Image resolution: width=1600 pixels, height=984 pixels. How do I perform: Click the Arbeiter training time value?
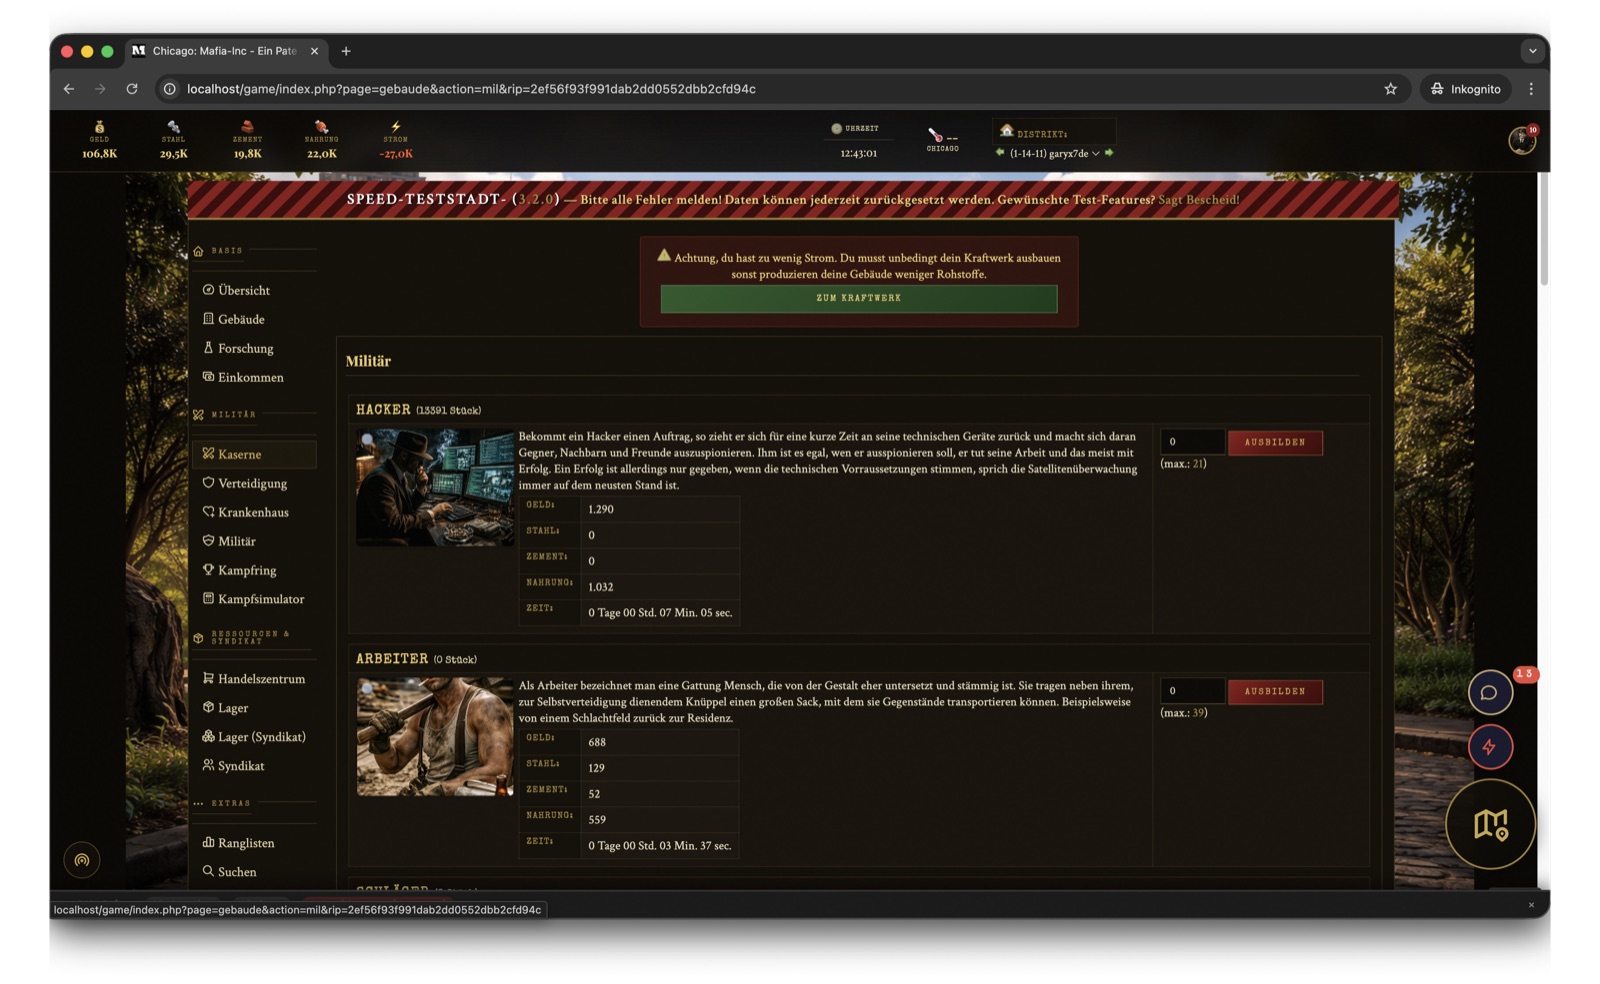[660, 846]
